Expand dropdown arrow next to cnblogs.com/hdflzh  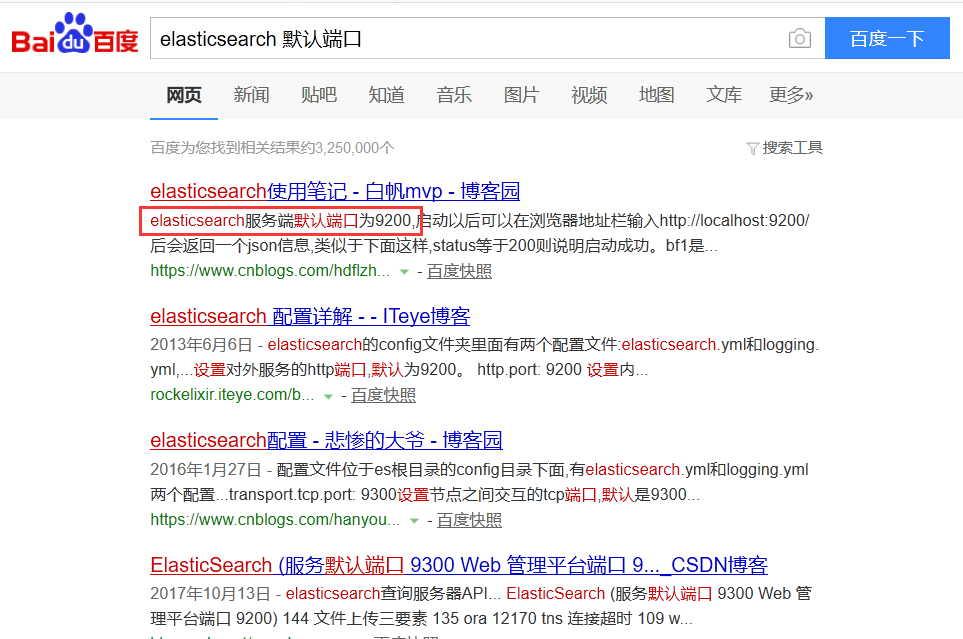tap(404, 272)
